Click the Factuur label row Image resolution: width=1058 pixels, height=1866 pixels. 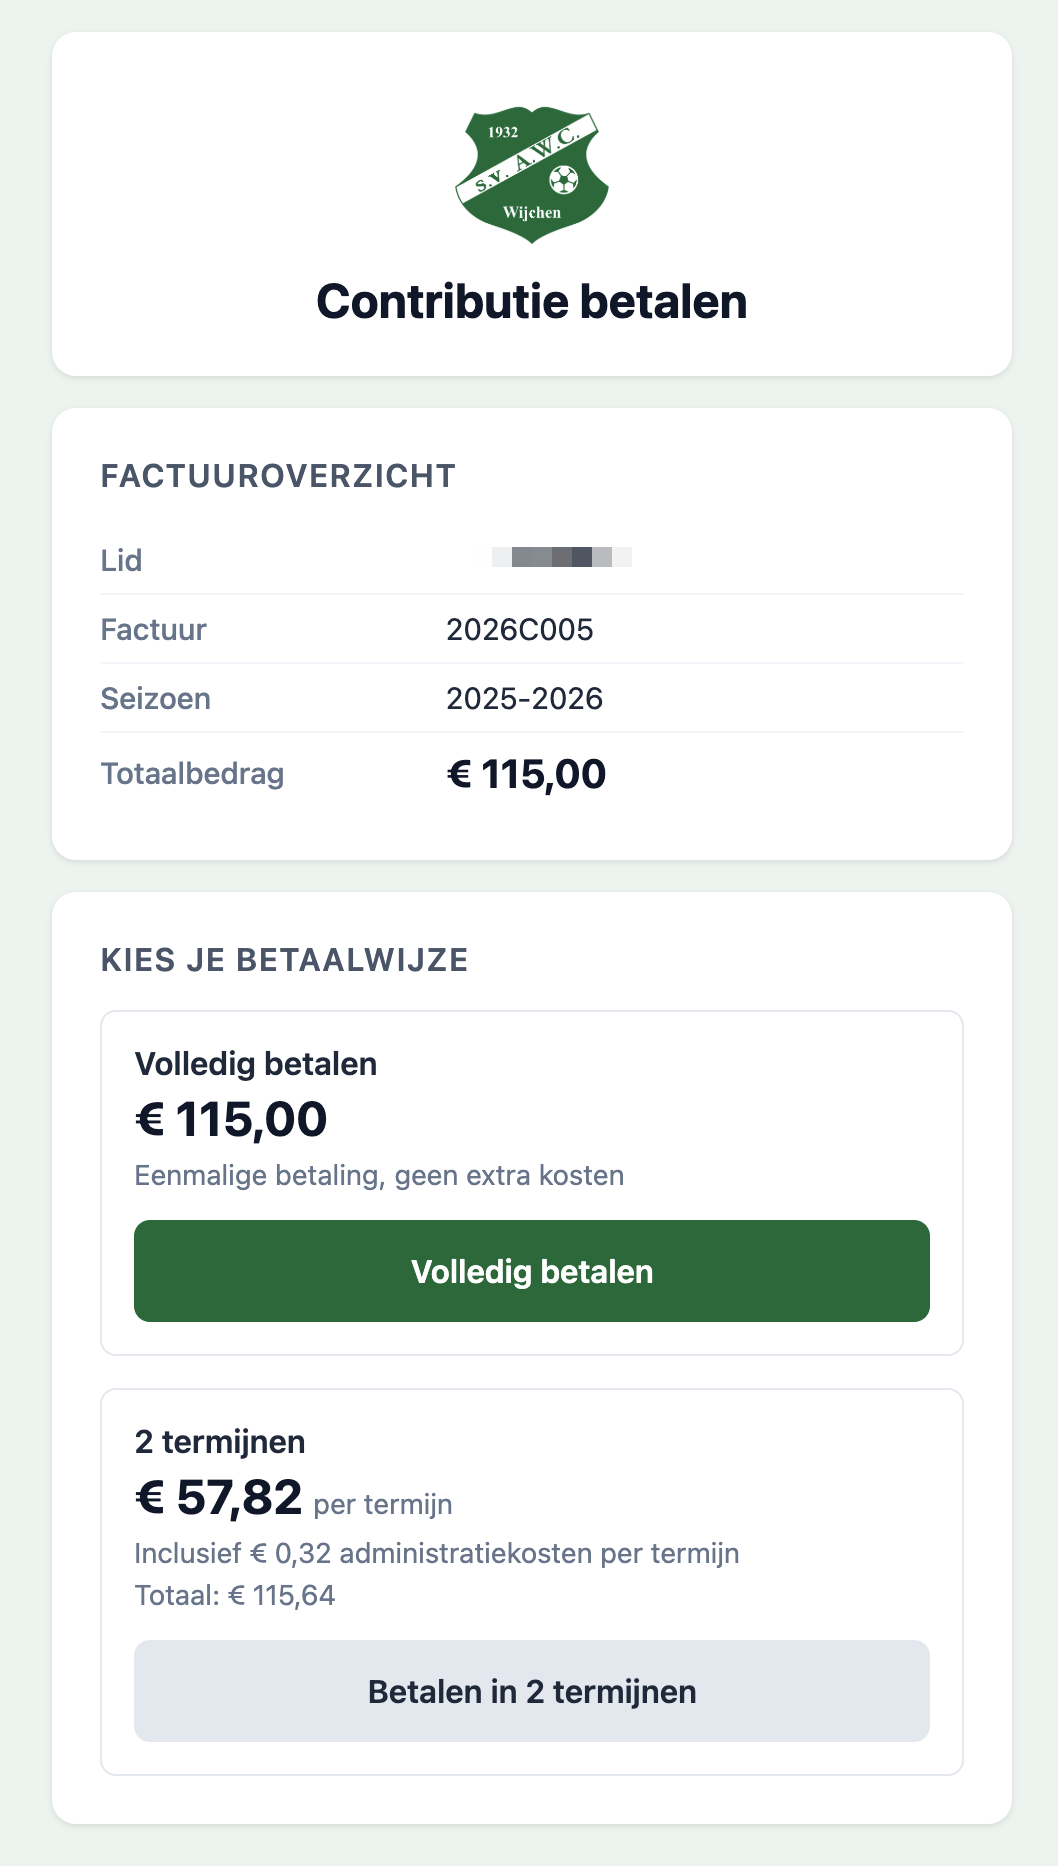click(153, 629)
